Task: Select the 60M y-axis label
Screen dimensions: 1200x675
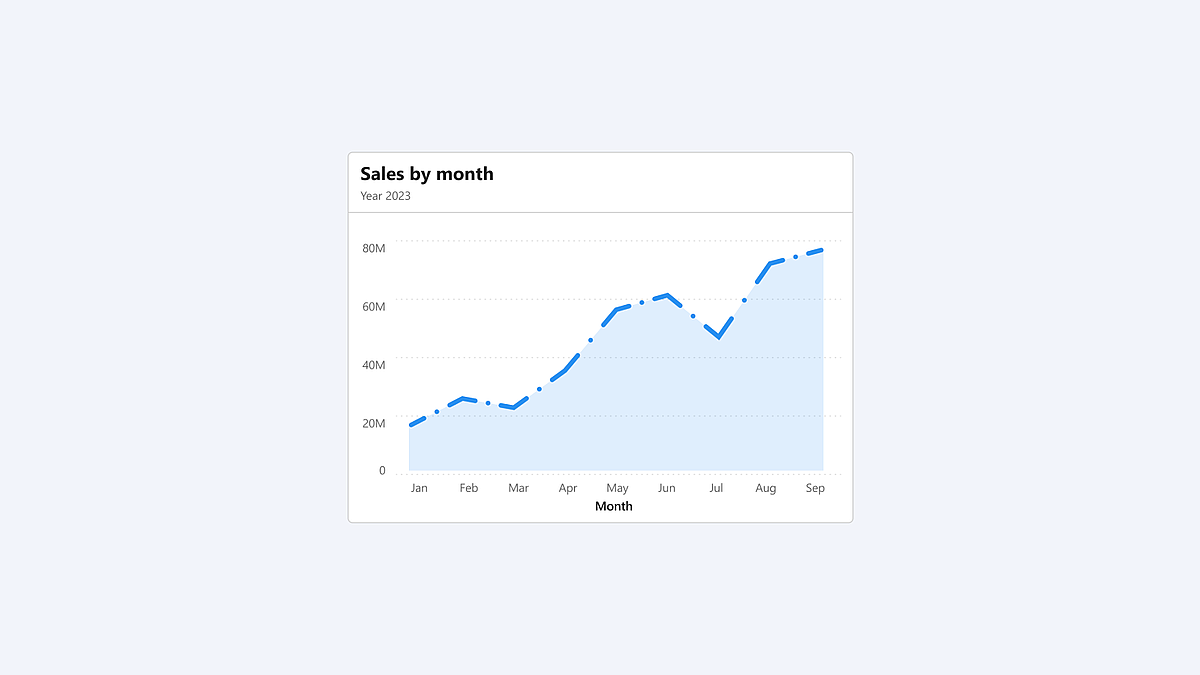Action: click(x=374, y=306)
